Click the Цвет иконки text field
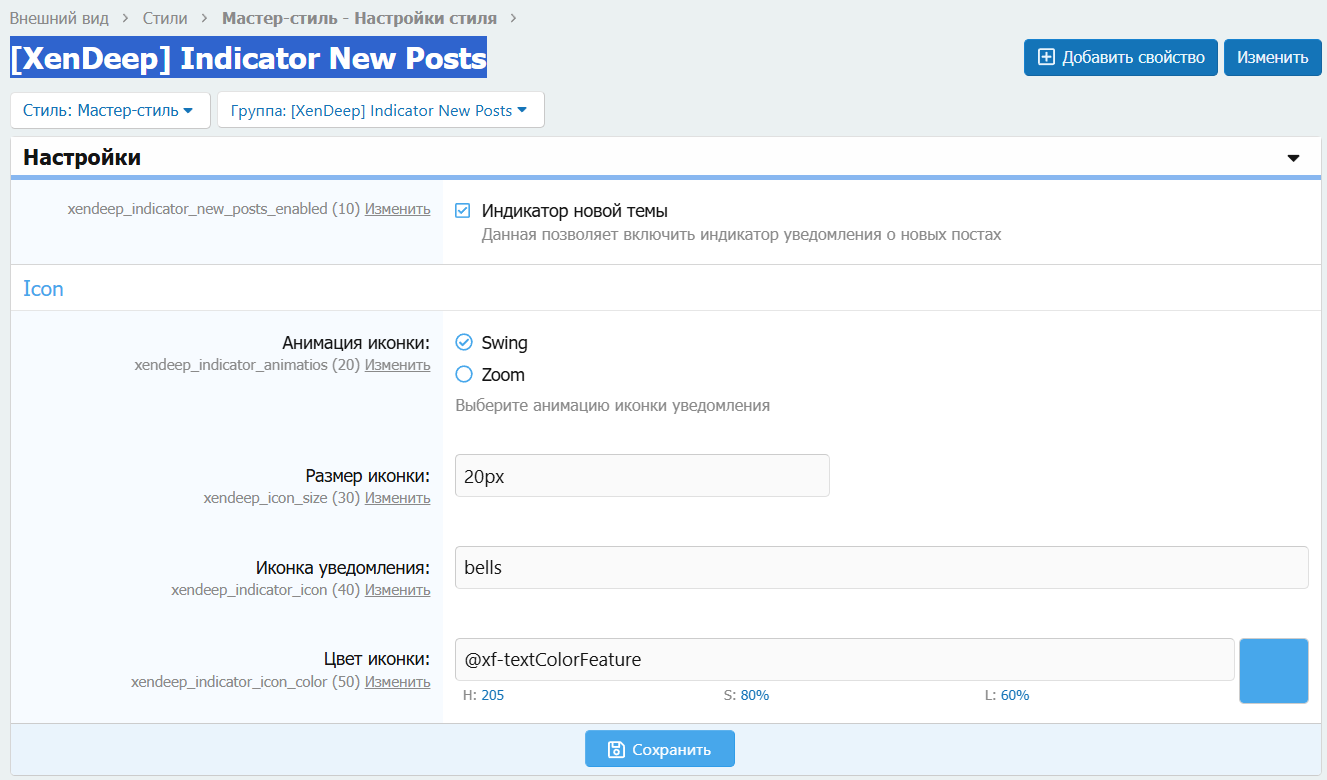This screenshot has height=780, width=1327. pyautogui.click(x=843, y=660)
